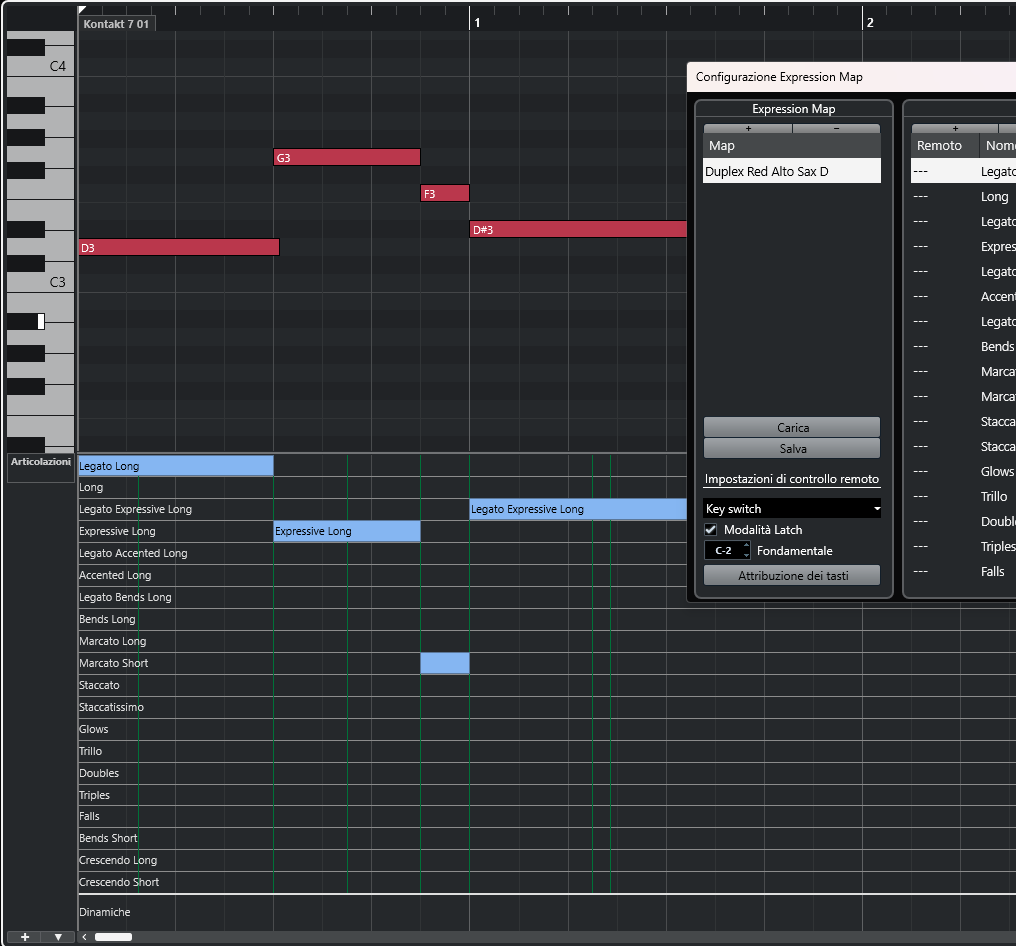Click Staccato lane label

click(x=99, y=686)
